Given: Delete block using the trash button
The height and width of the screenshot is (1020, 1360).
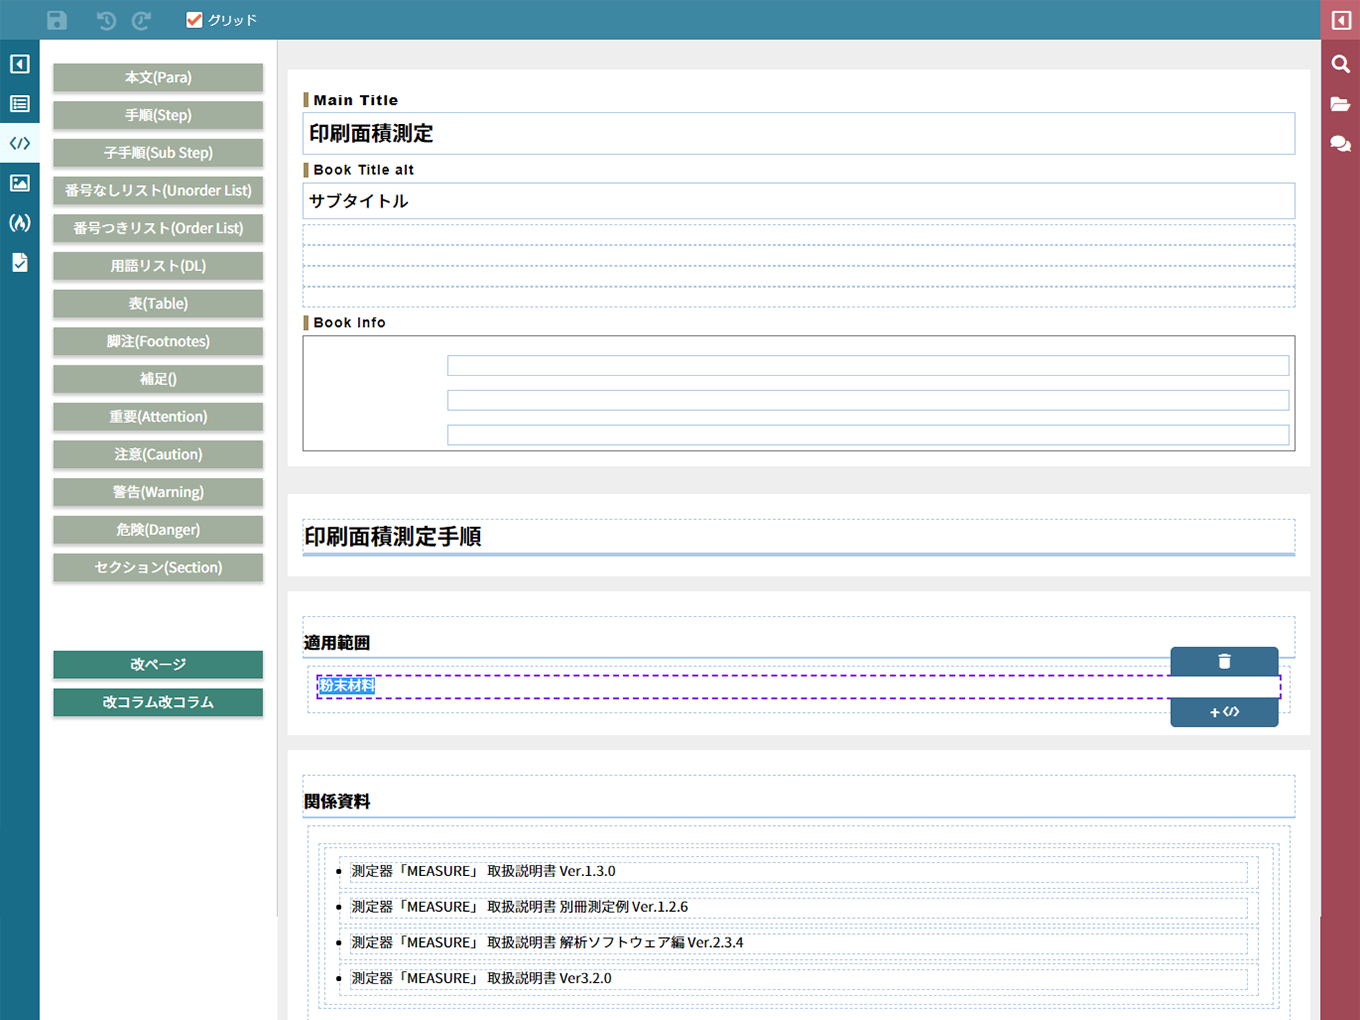Looking at the screenshot, I should pos(1224,661).
